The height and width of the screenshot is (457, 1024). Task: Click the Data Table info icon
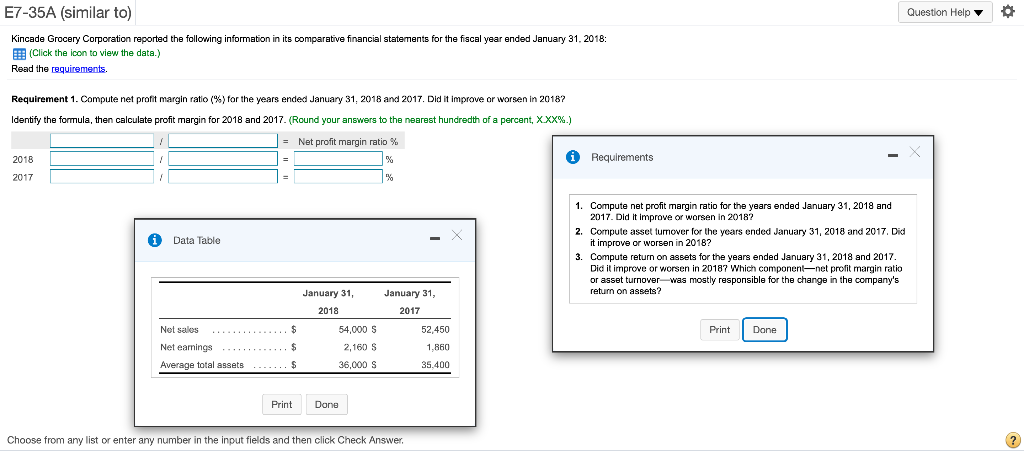[x=155, y=240]
